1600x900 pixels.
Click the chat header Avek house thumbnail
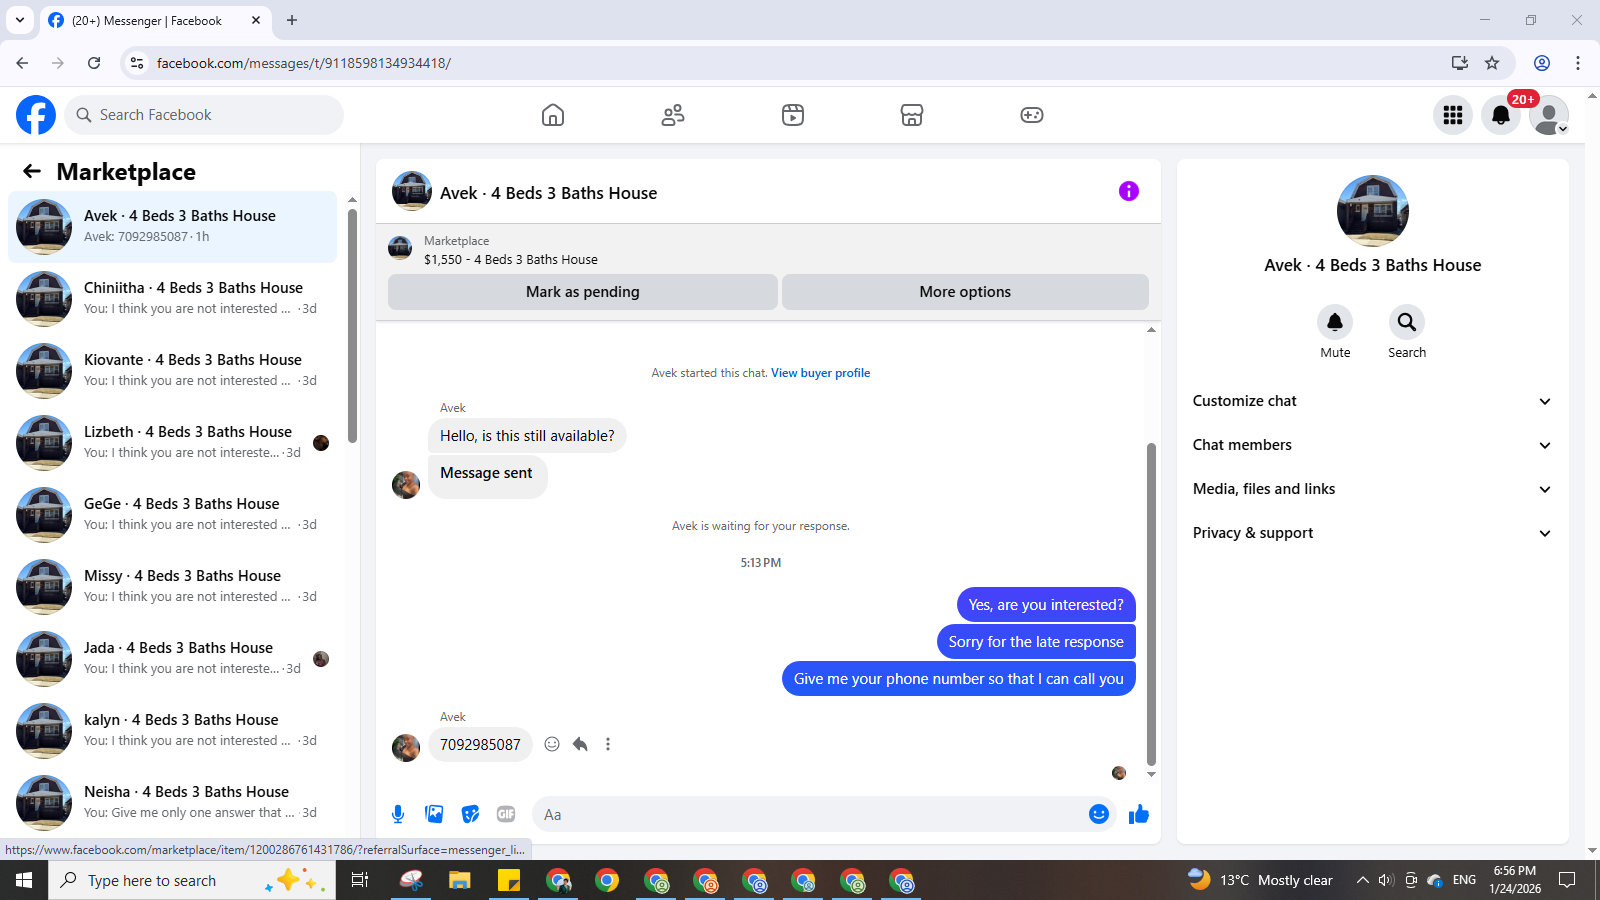coord(412,191)
